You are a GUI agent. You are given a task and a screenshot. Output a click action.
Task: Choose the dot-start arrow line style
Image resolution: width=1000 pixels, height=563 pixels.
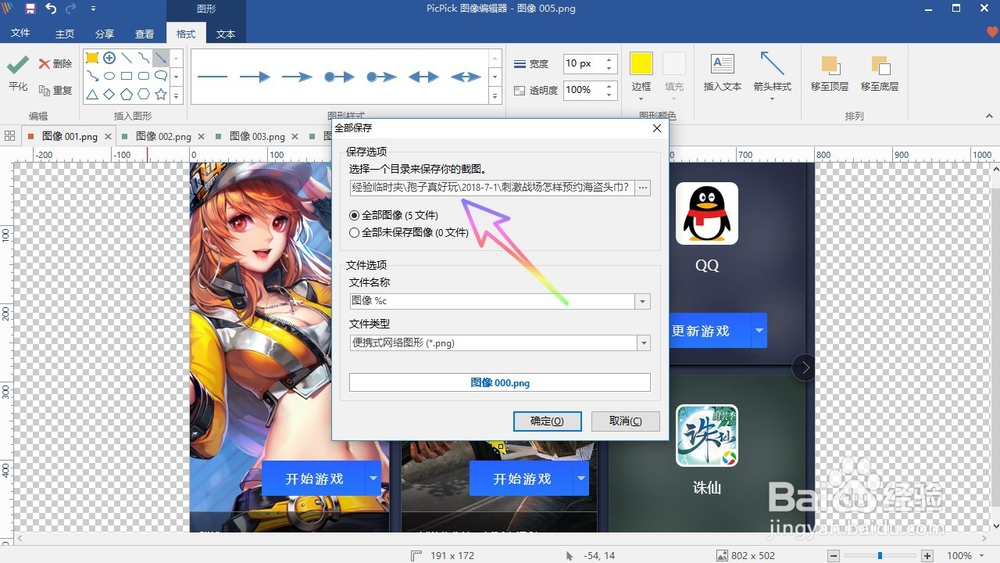[339, 77]
